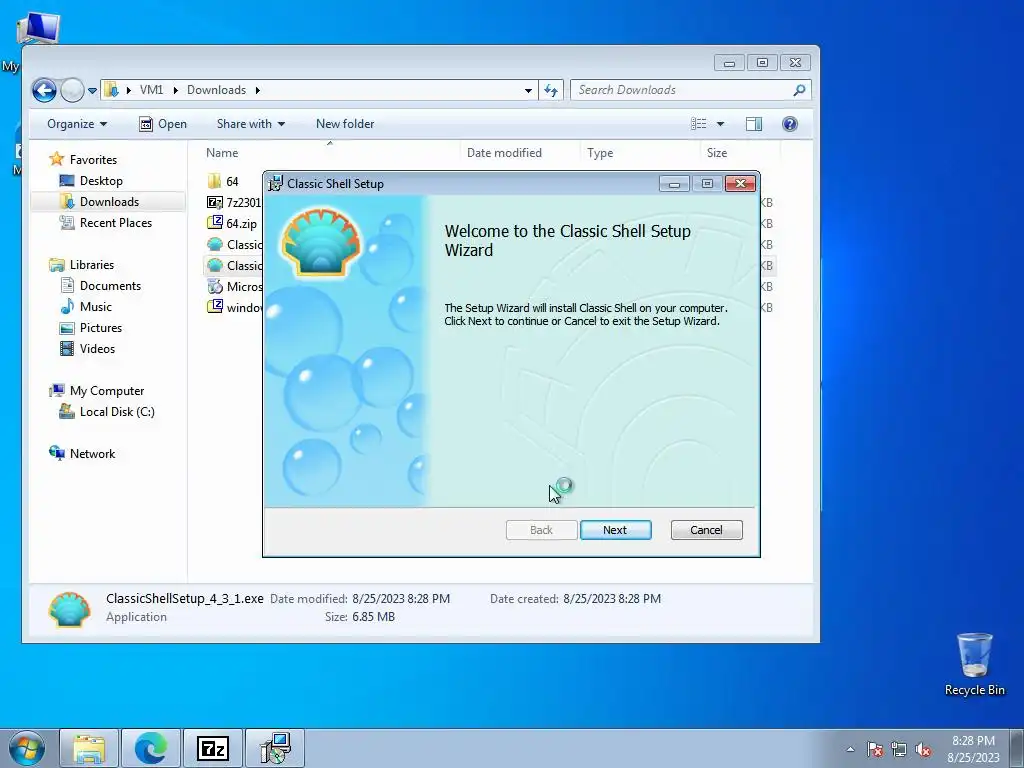
Task: Select the Micros installer file icon
Action: [x=215, y=286]
